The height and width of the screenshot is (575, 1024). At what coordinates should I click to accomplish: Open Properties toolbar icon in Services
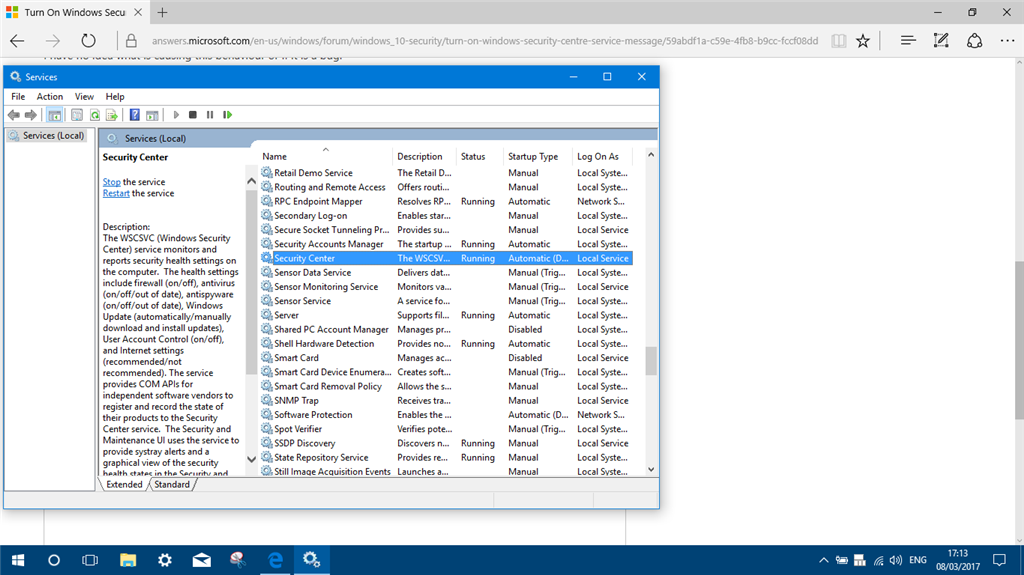77,115
